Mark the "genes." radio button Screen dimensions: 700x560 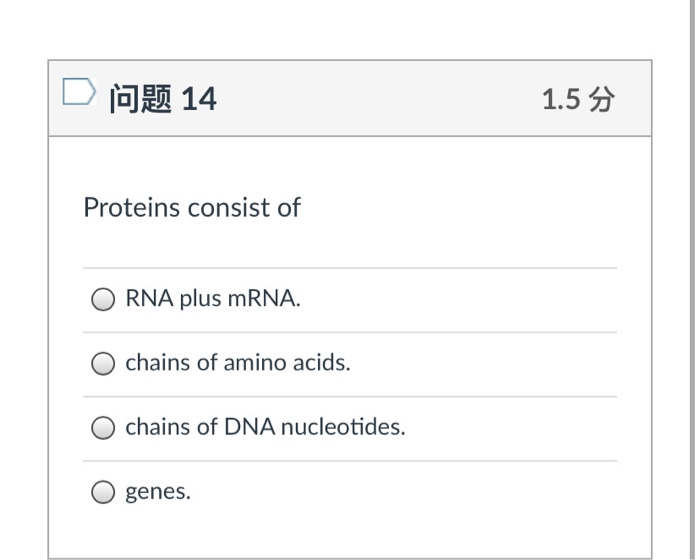[x=103, y=492]
